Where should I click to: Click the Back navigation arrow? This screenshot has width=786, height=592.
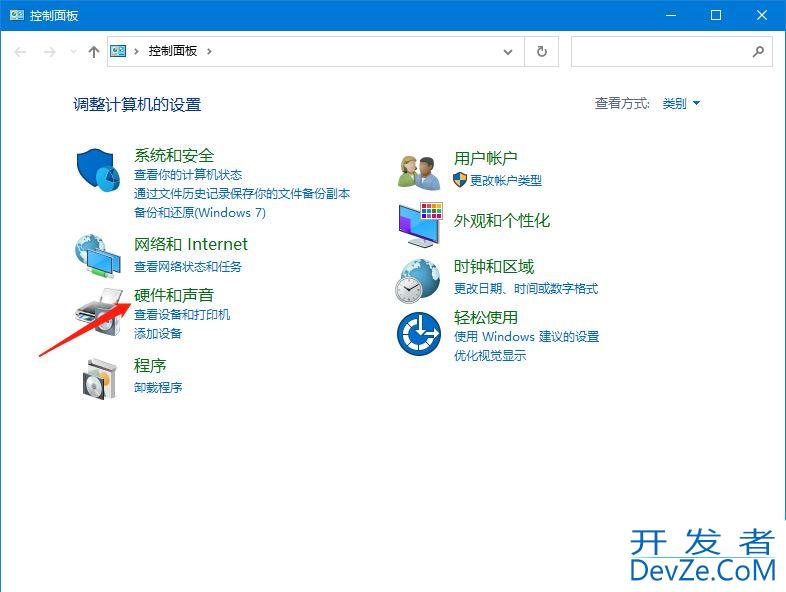[21, 52]
